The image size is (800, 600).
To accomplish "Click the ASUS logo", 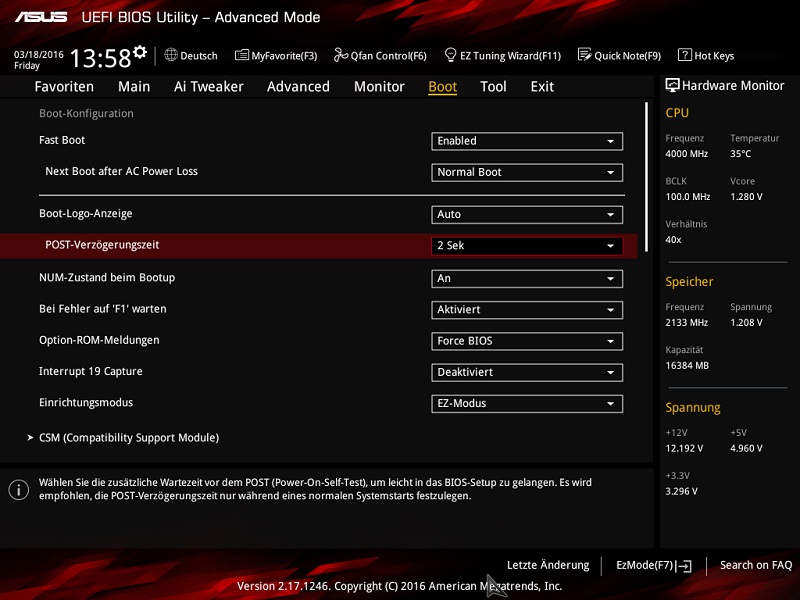I will (x=41, y=17).
